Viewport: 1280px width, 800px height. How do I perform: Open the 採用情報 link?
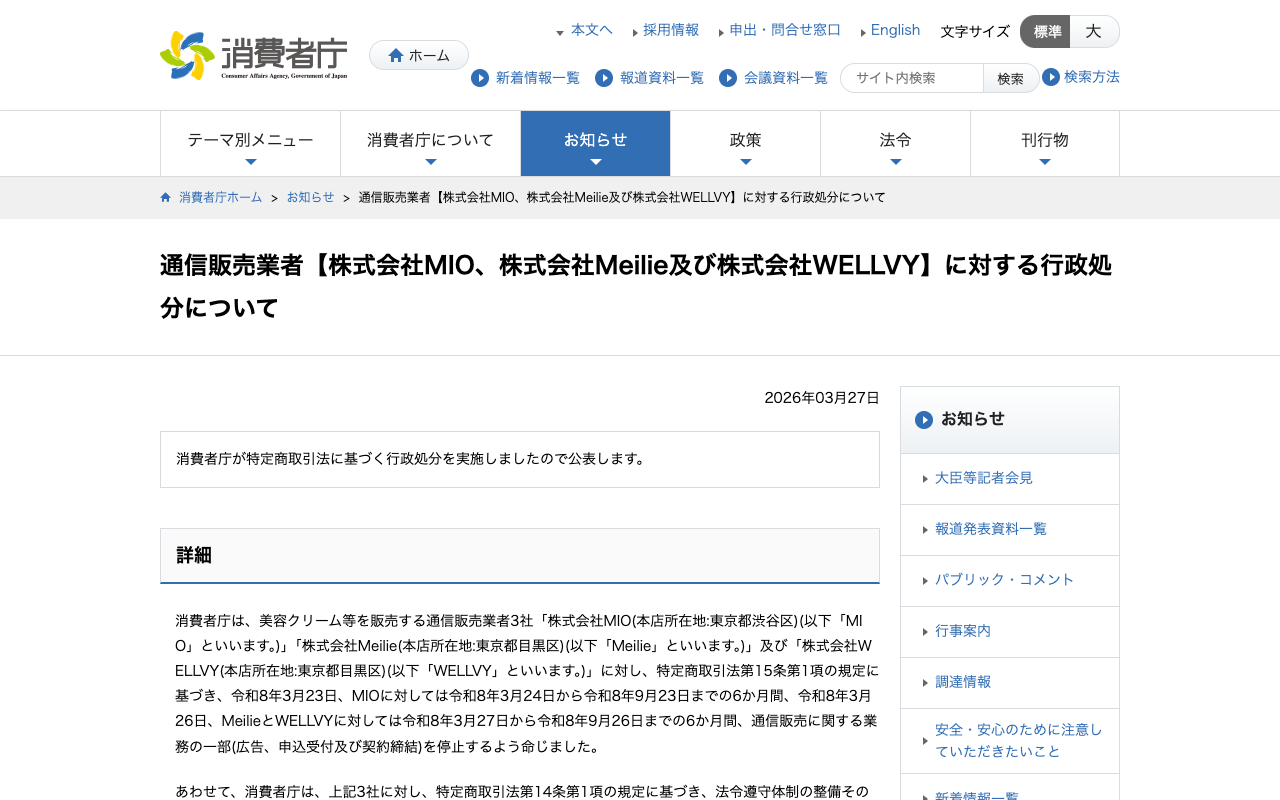click(x=671, y=30)
